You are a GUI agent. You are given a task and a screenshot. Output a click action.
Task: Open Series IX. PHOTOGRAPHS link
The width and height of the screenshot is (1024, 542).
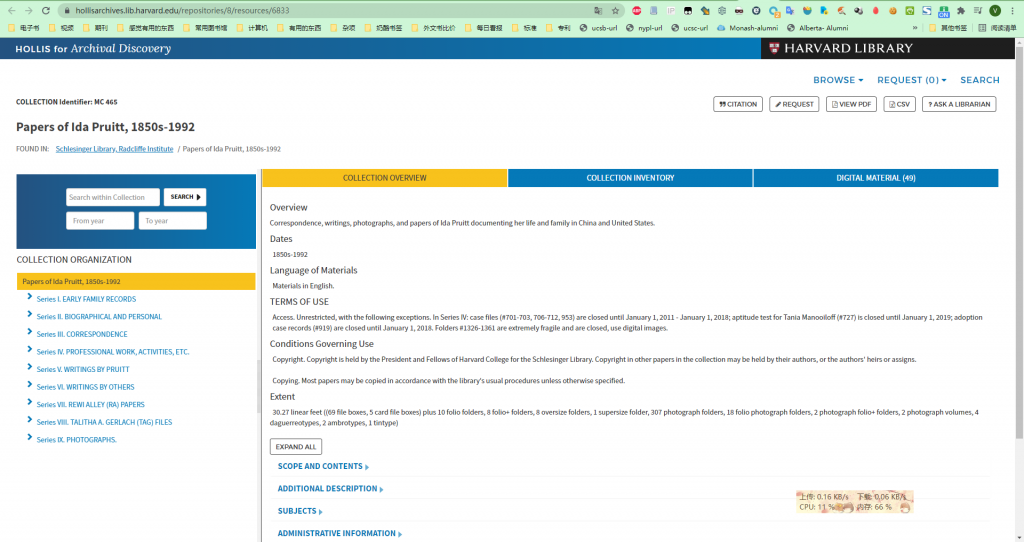click(76, 439)
